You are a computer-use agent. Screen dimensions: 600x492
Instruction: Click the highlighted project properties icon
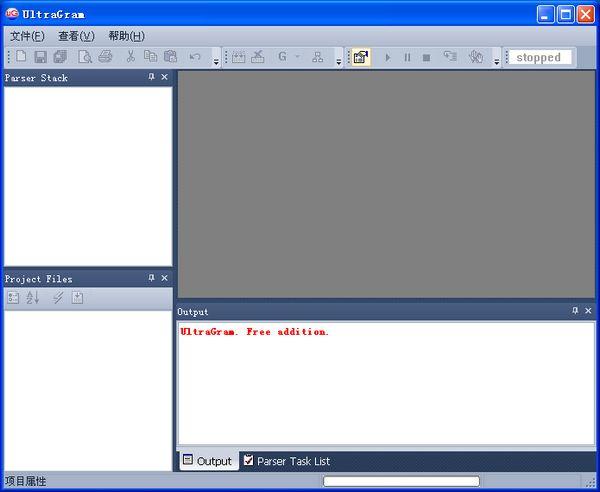point(360,57)
